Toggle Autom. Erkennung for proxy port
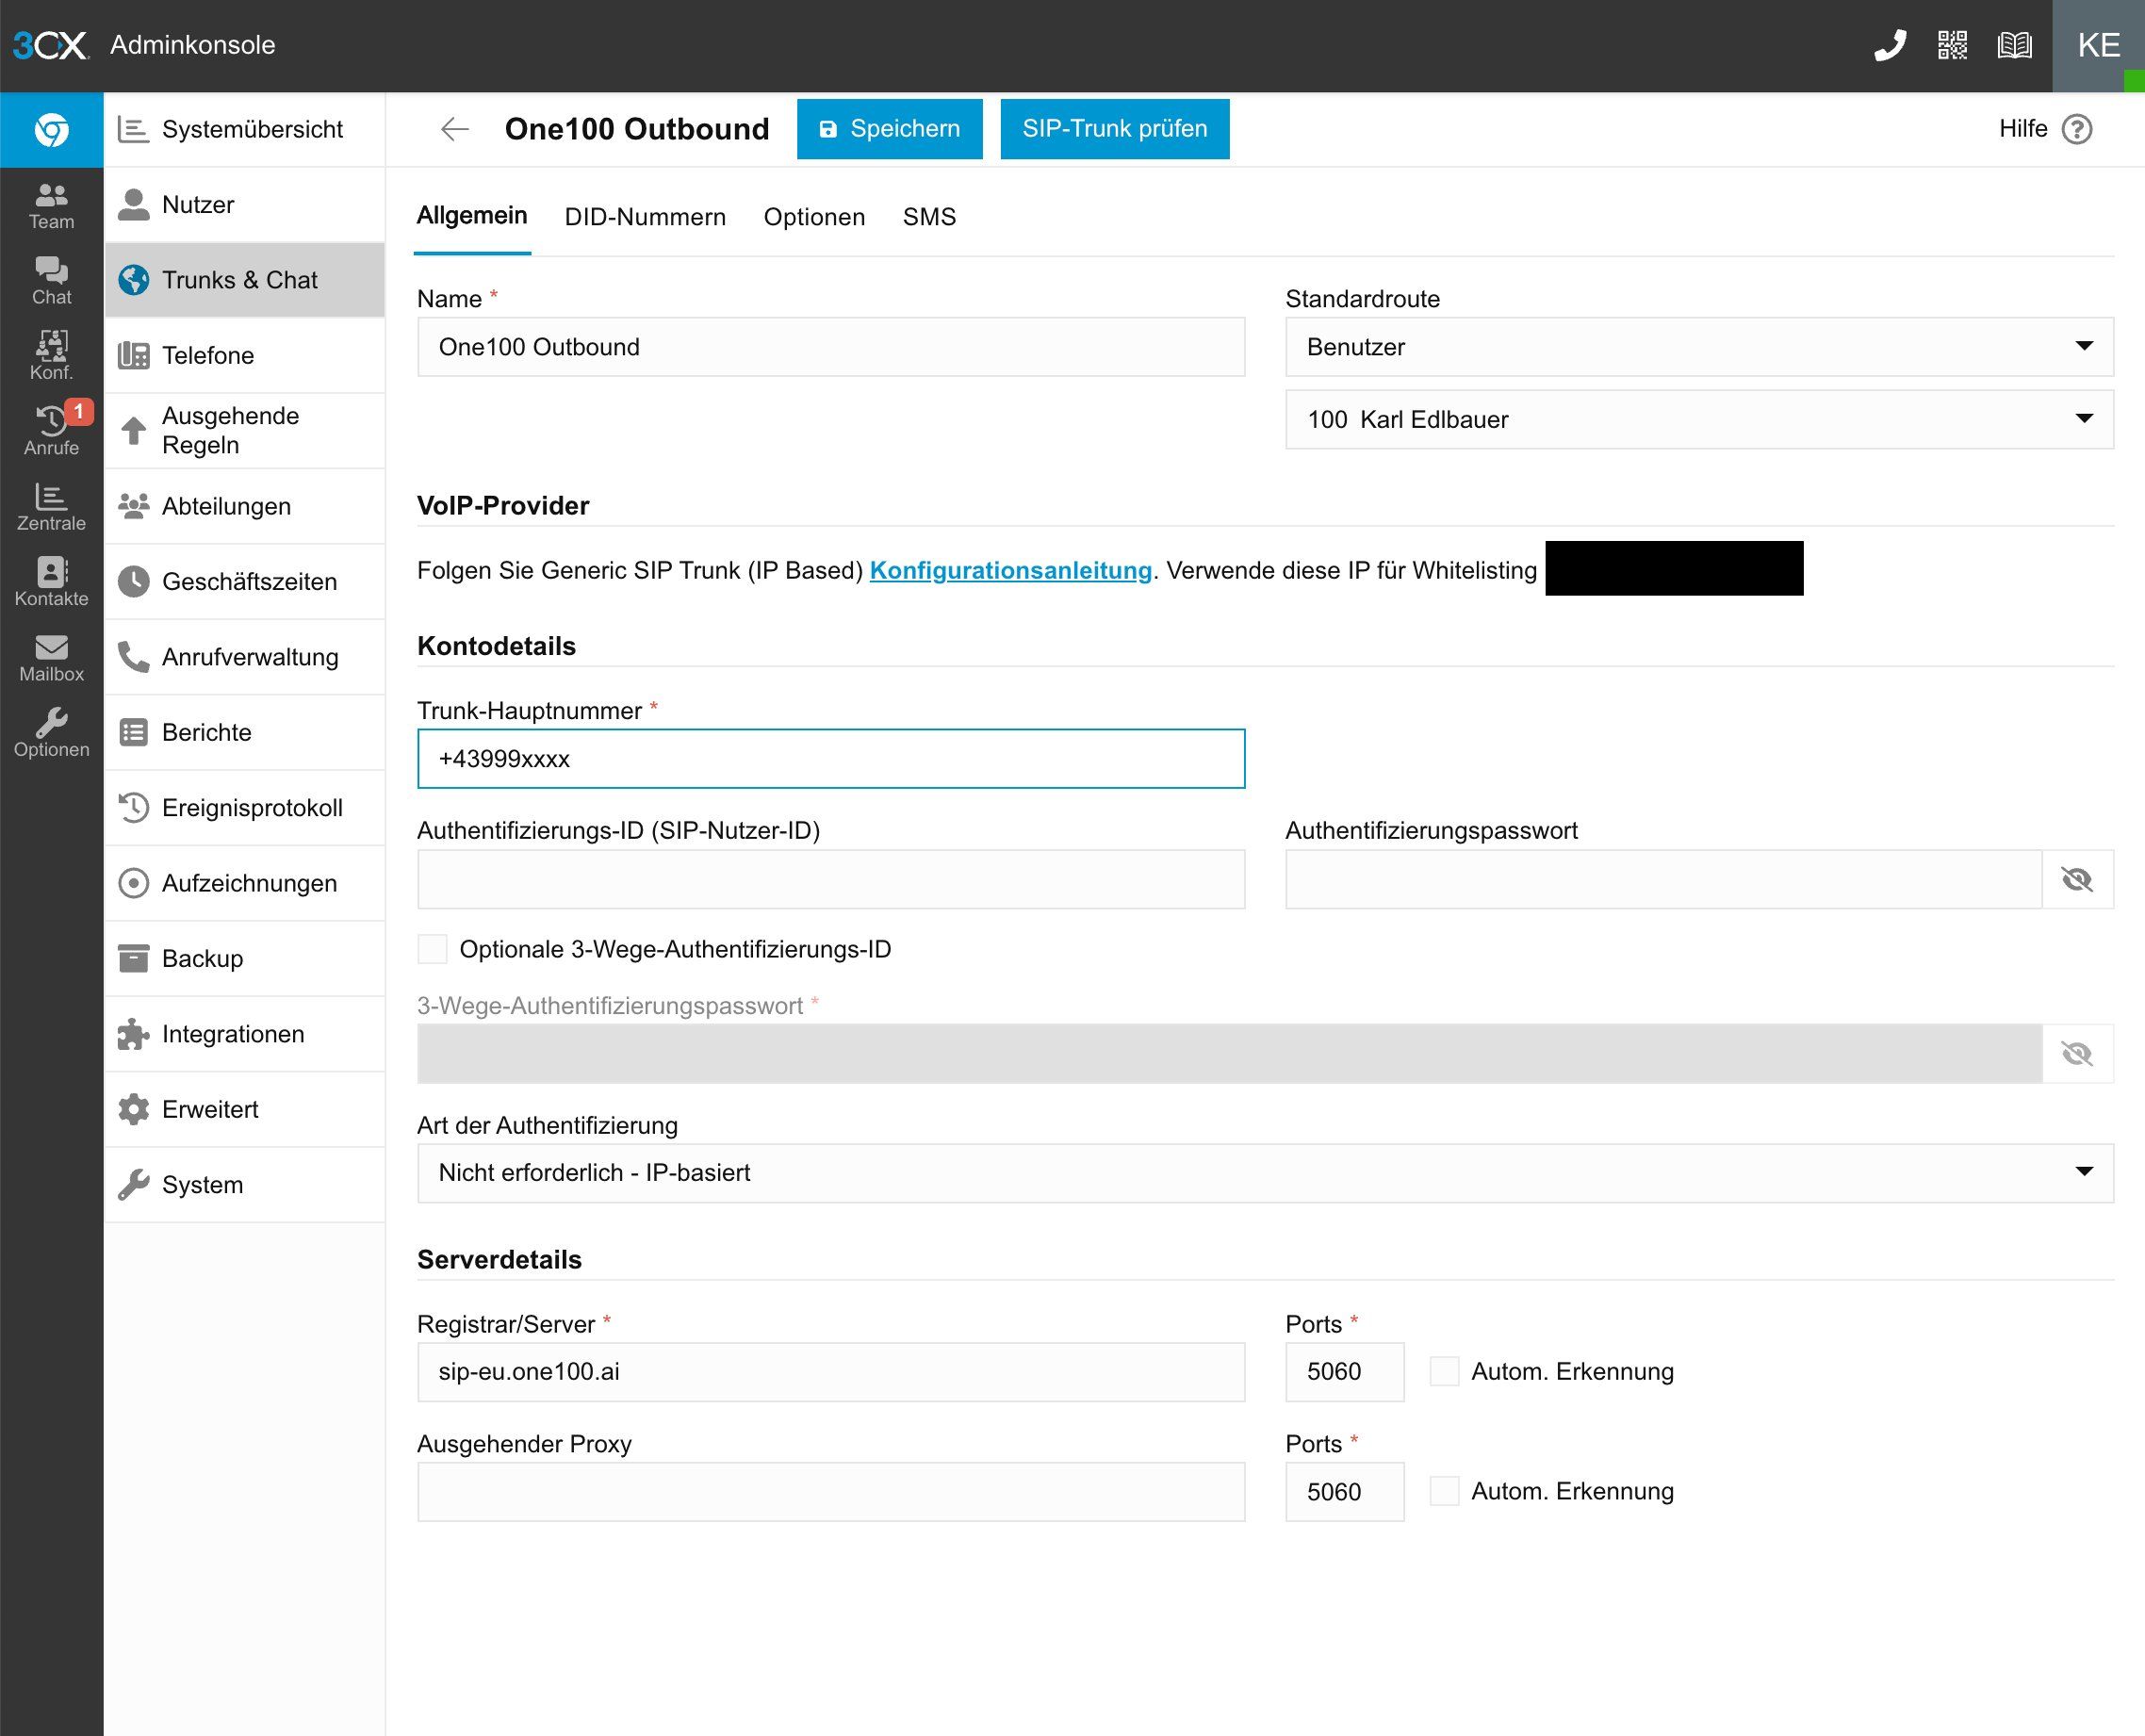This screenshot has height=1736, width=2145. pos(1444,1491)
